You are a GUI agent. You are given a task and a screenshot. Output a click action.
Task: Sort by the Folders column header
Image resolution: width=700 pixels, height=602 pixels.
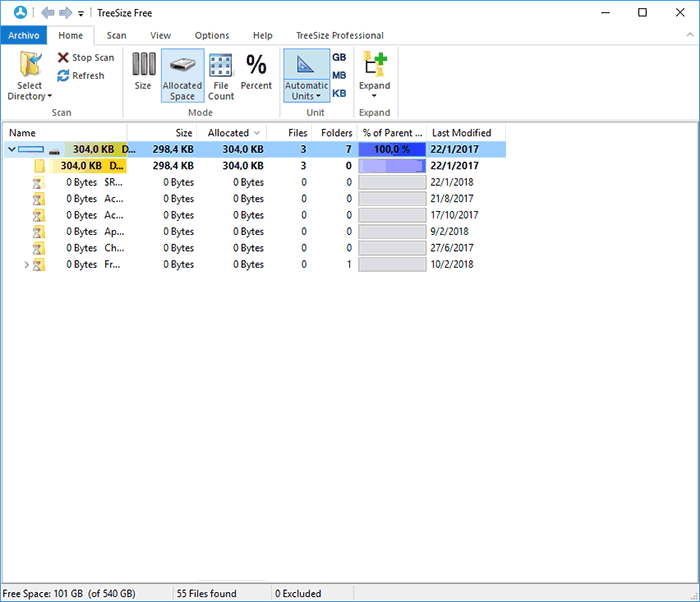coord(334,133)
